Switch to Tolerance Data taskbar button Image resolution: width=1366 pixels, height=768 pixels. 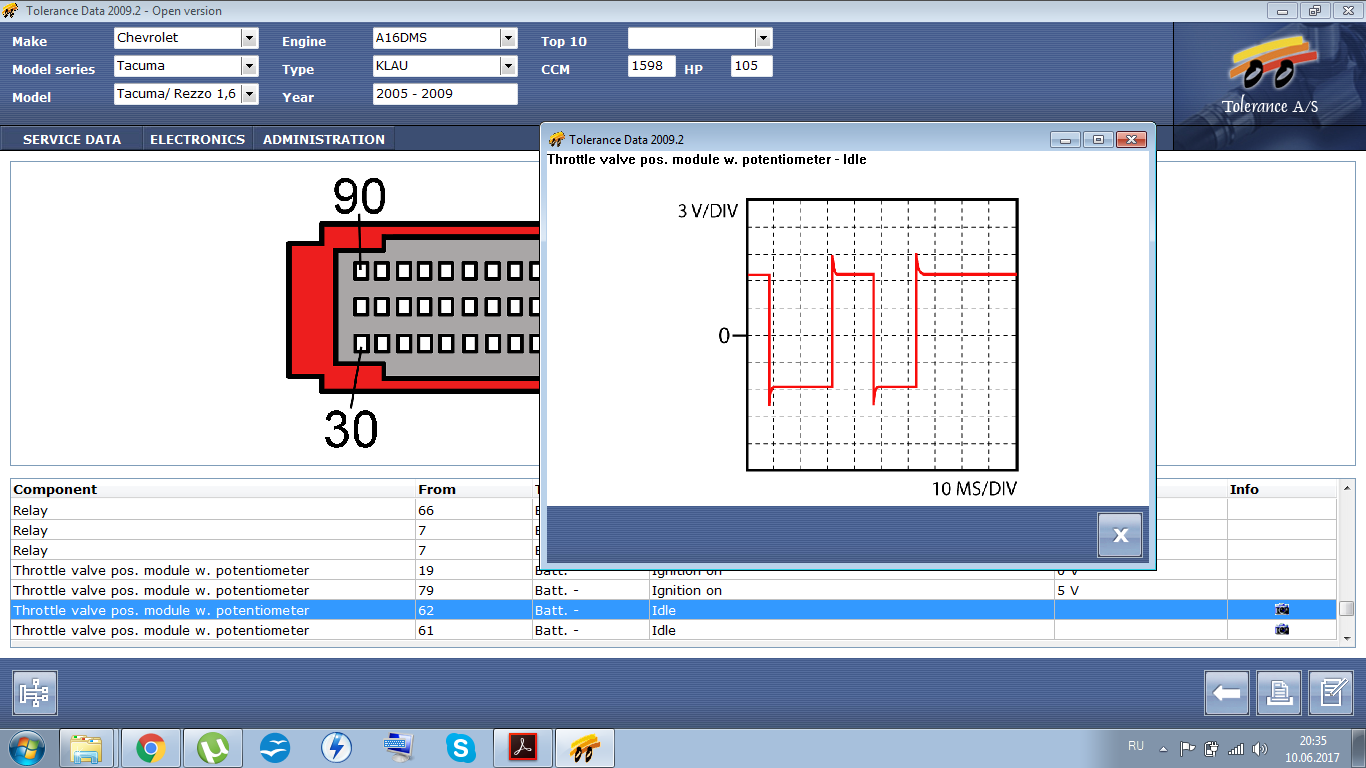tap(584, 747)
